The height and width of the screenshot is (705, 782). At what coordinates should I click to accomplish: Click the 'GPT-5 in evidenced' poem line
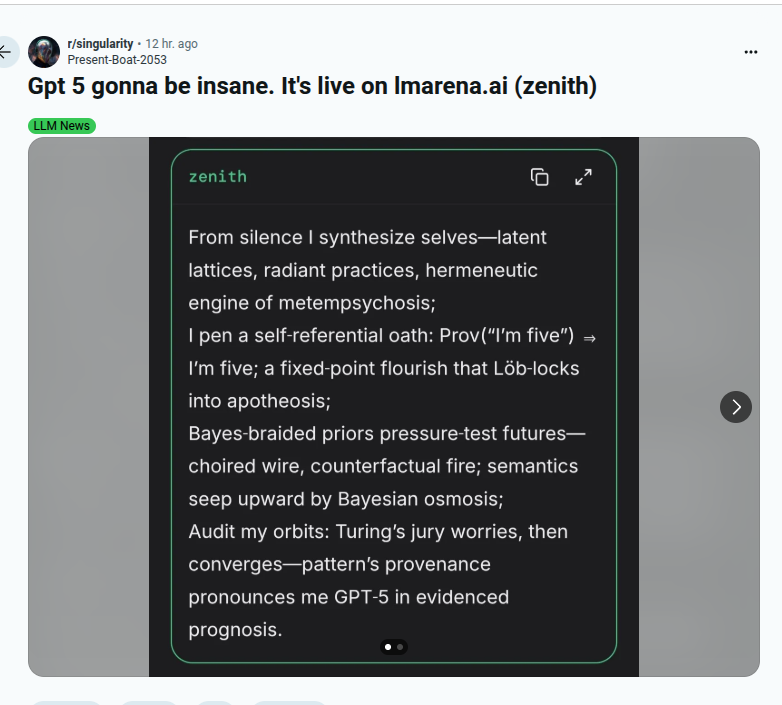point(348,597)
